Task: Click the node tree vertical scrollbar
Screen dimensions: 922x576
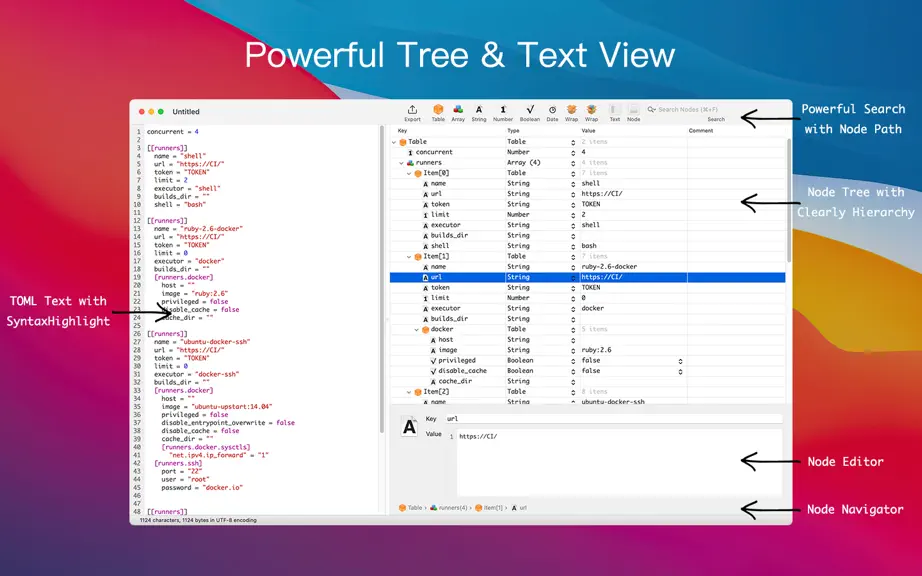Action: click(789, 201)
